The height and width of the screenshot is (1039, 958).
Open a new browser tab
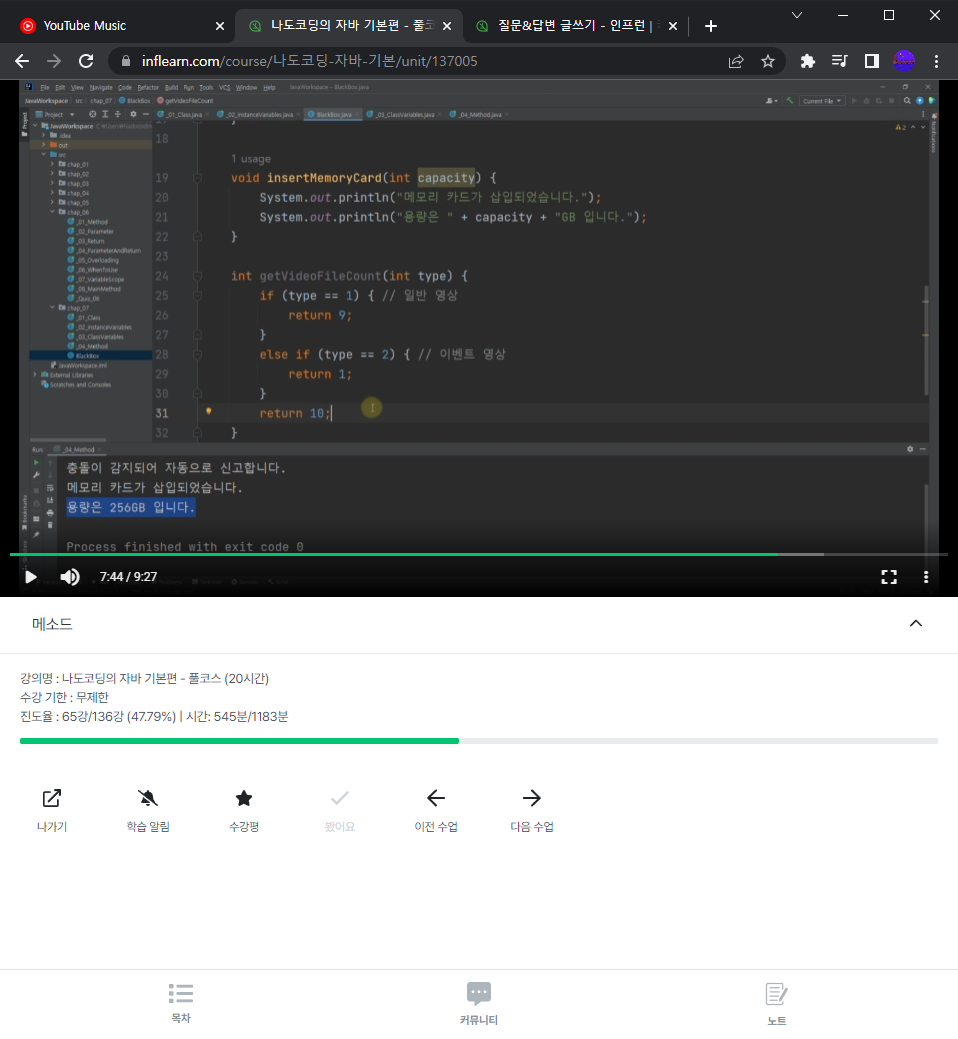coord(711,26)
